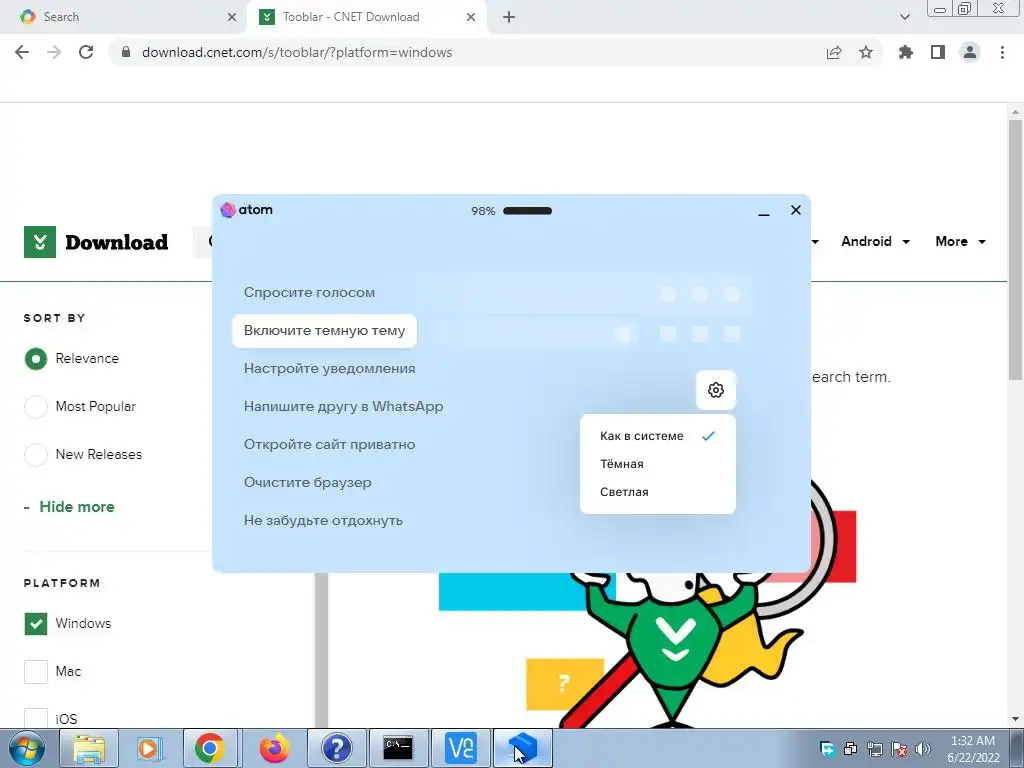Click the Atom installer settings gear icon
Viewport: 1024px width, 768px height.
tap(716, 390)
